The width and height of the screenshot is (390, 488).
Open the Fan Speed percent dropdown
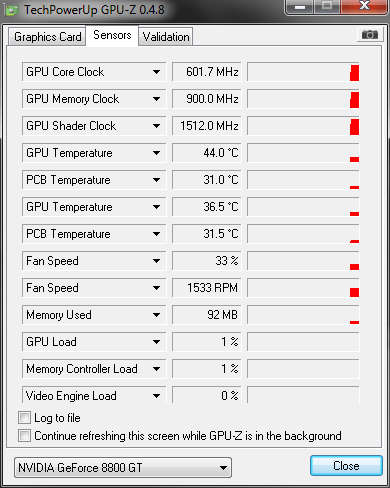coord(156,261)
